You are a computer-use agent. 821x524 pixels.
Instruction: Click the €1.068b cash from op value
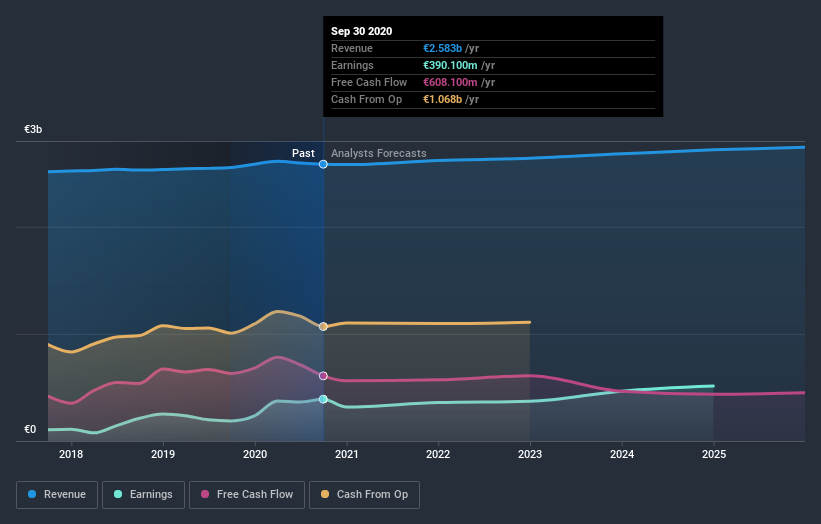click(442, 99)
